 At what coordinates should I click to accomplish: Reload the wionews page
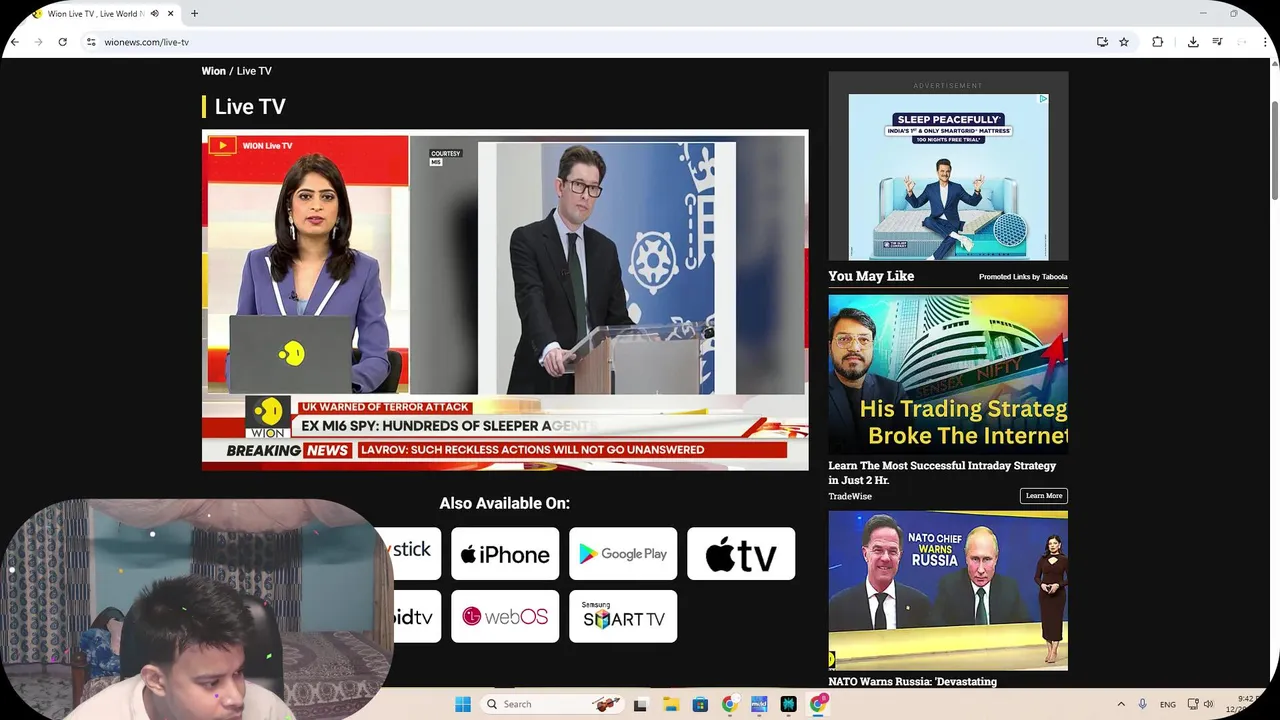[62, 42]
